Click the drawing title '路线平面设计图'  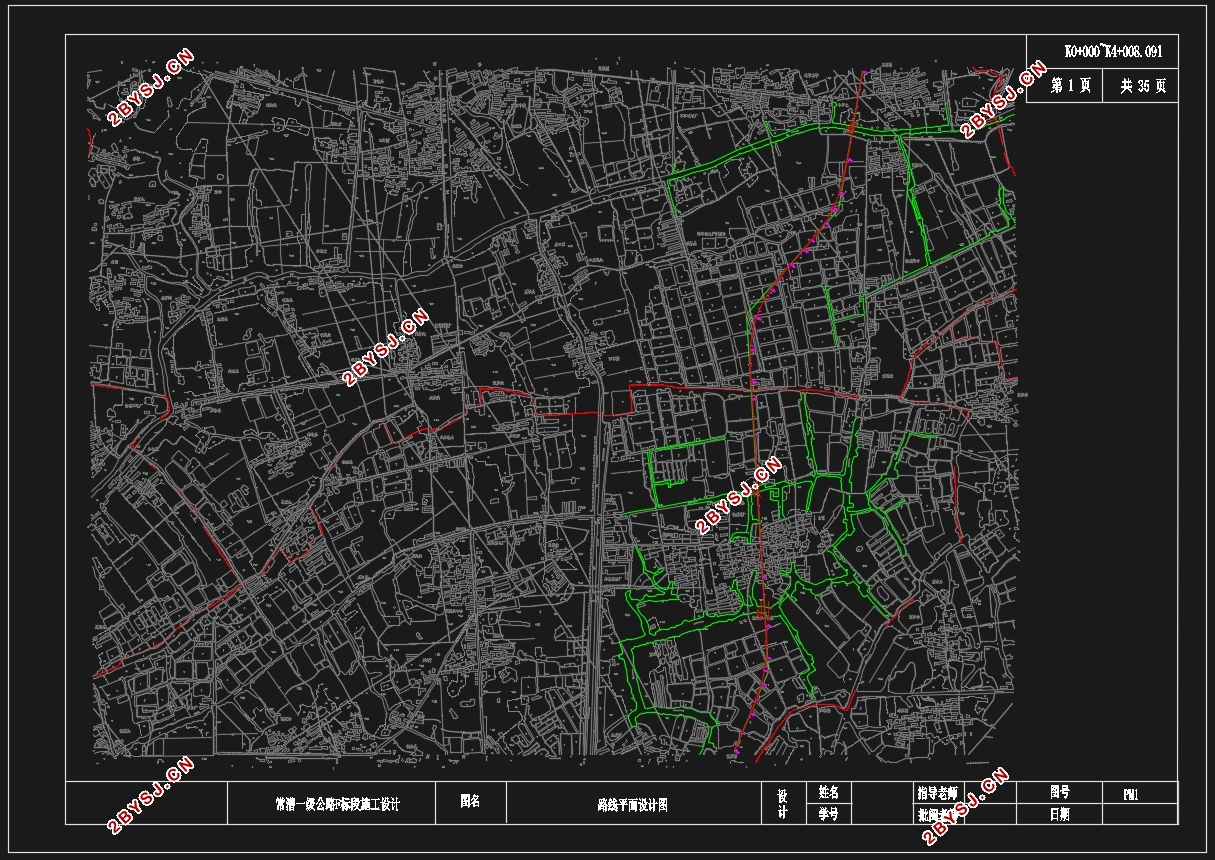click(x=632, y=804)
